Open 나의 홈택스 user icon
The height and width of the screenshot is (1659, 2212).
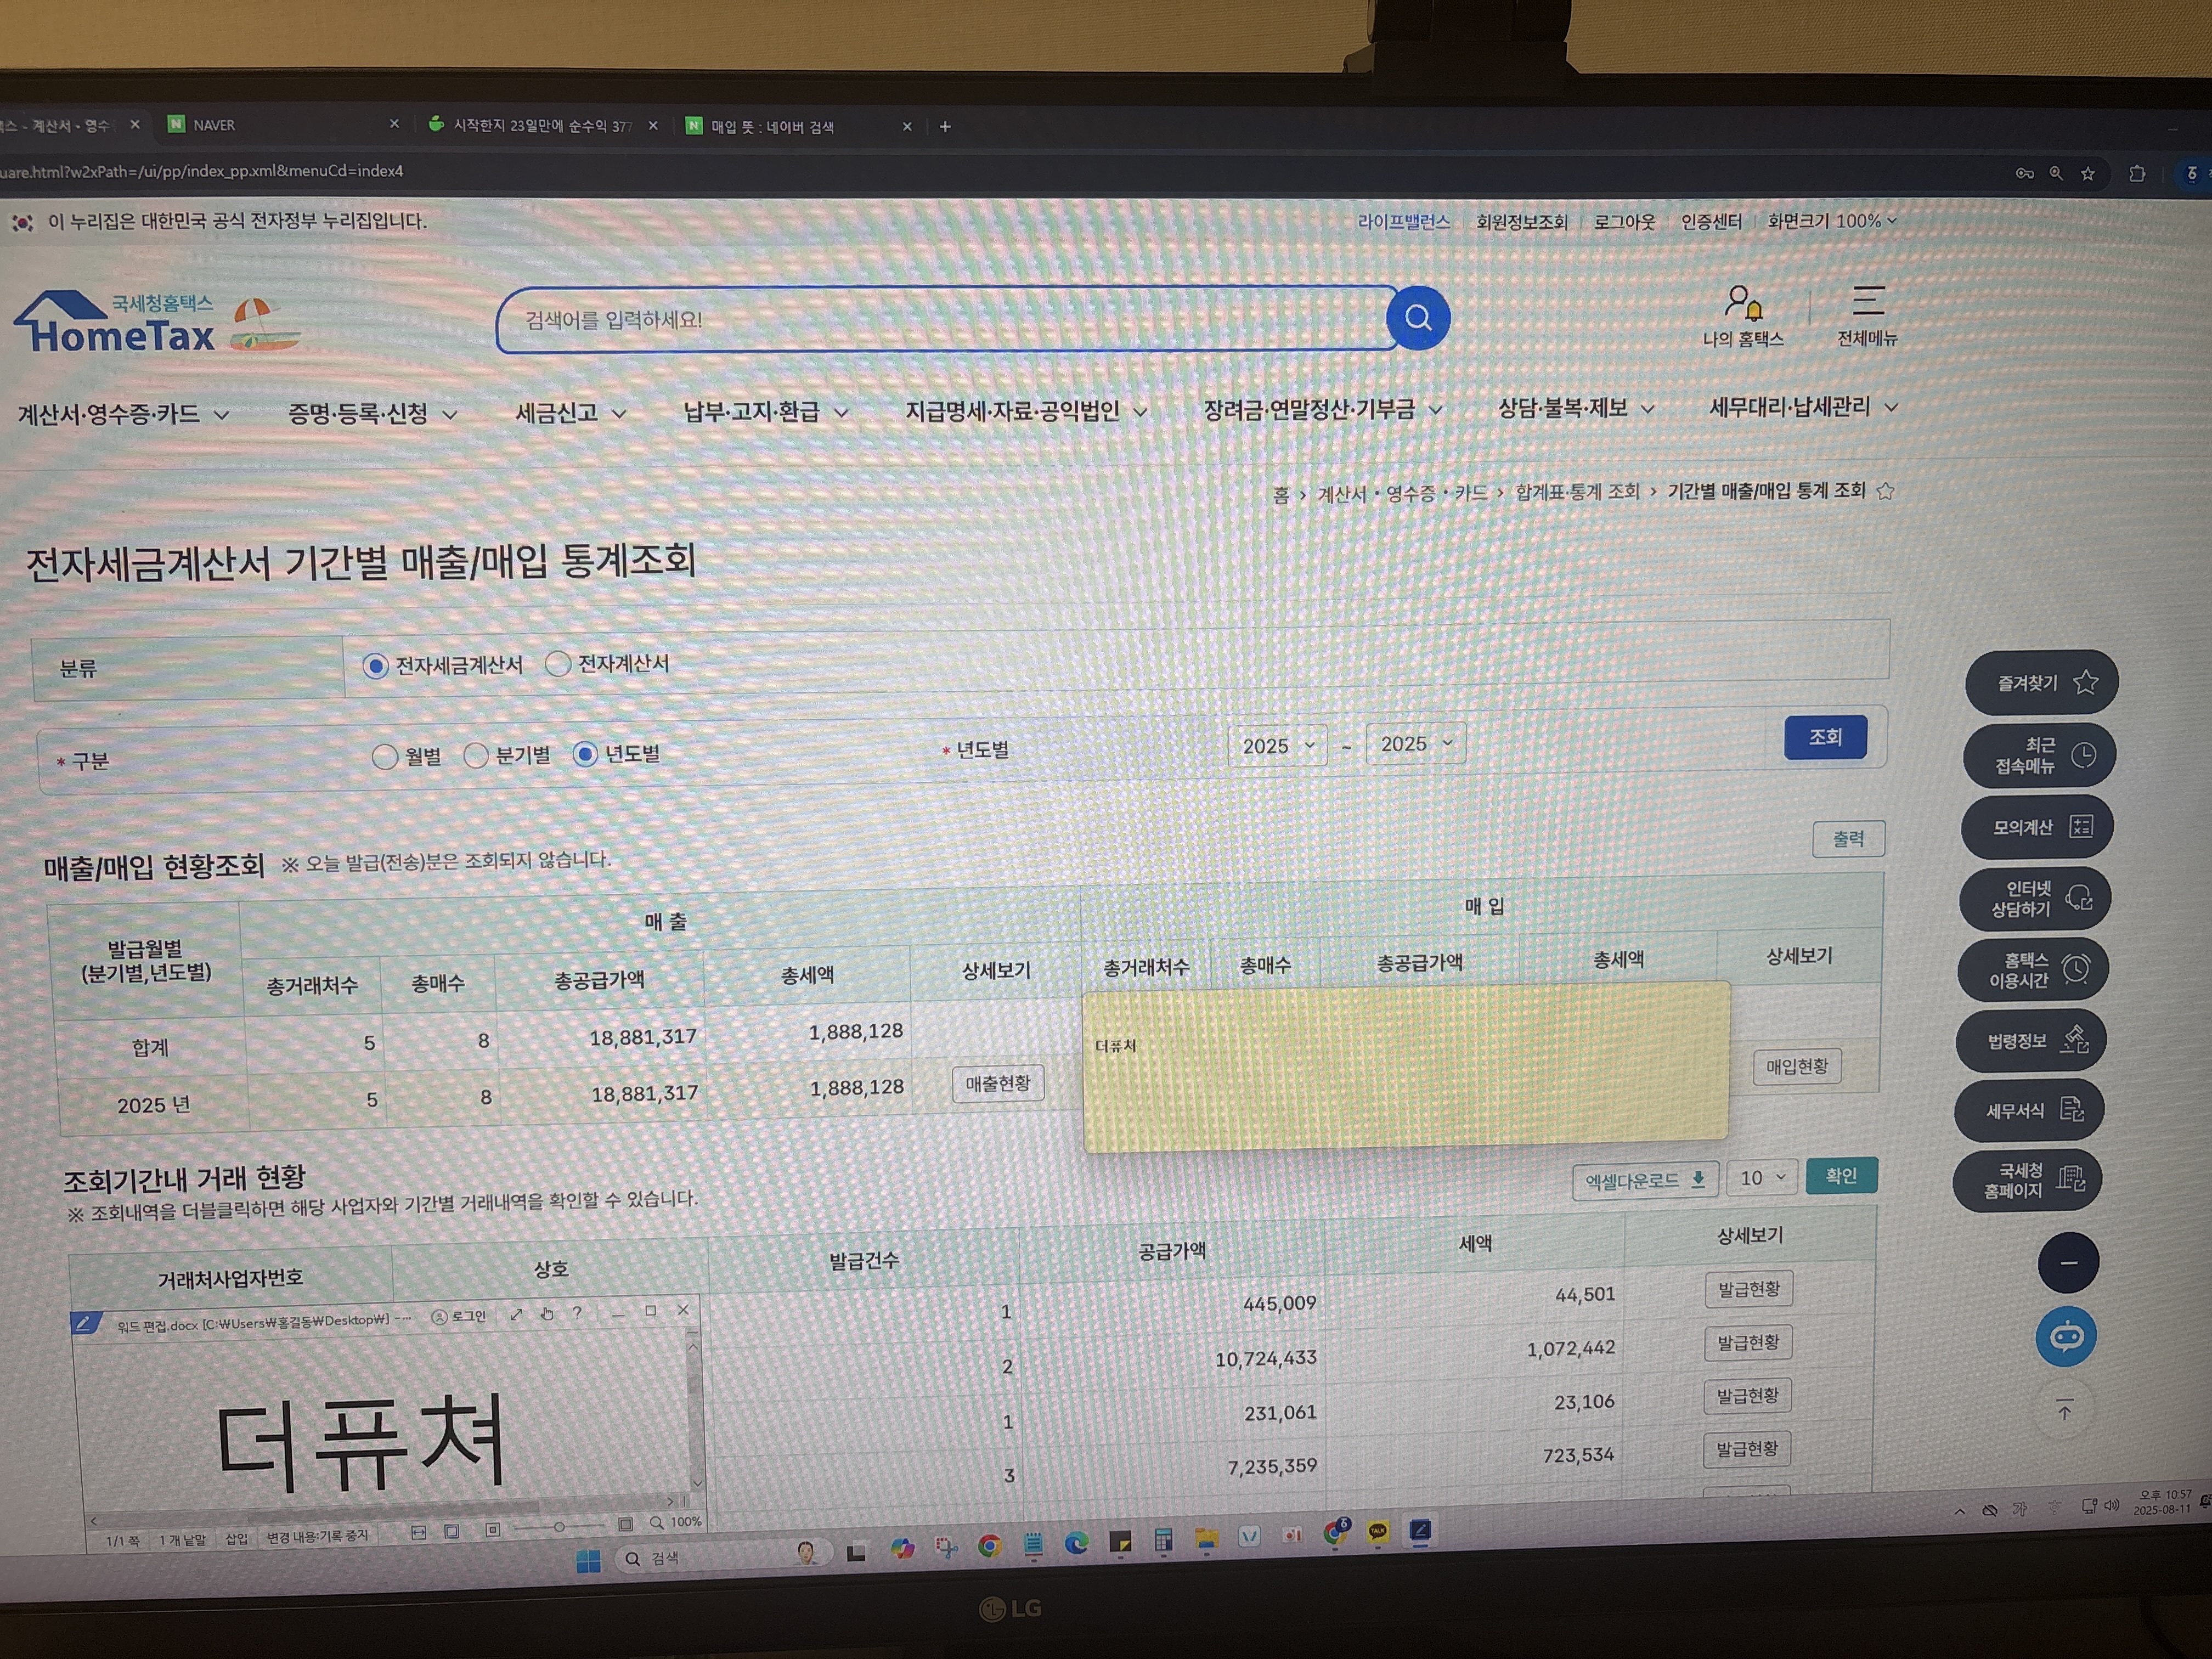coord(1743,316)
